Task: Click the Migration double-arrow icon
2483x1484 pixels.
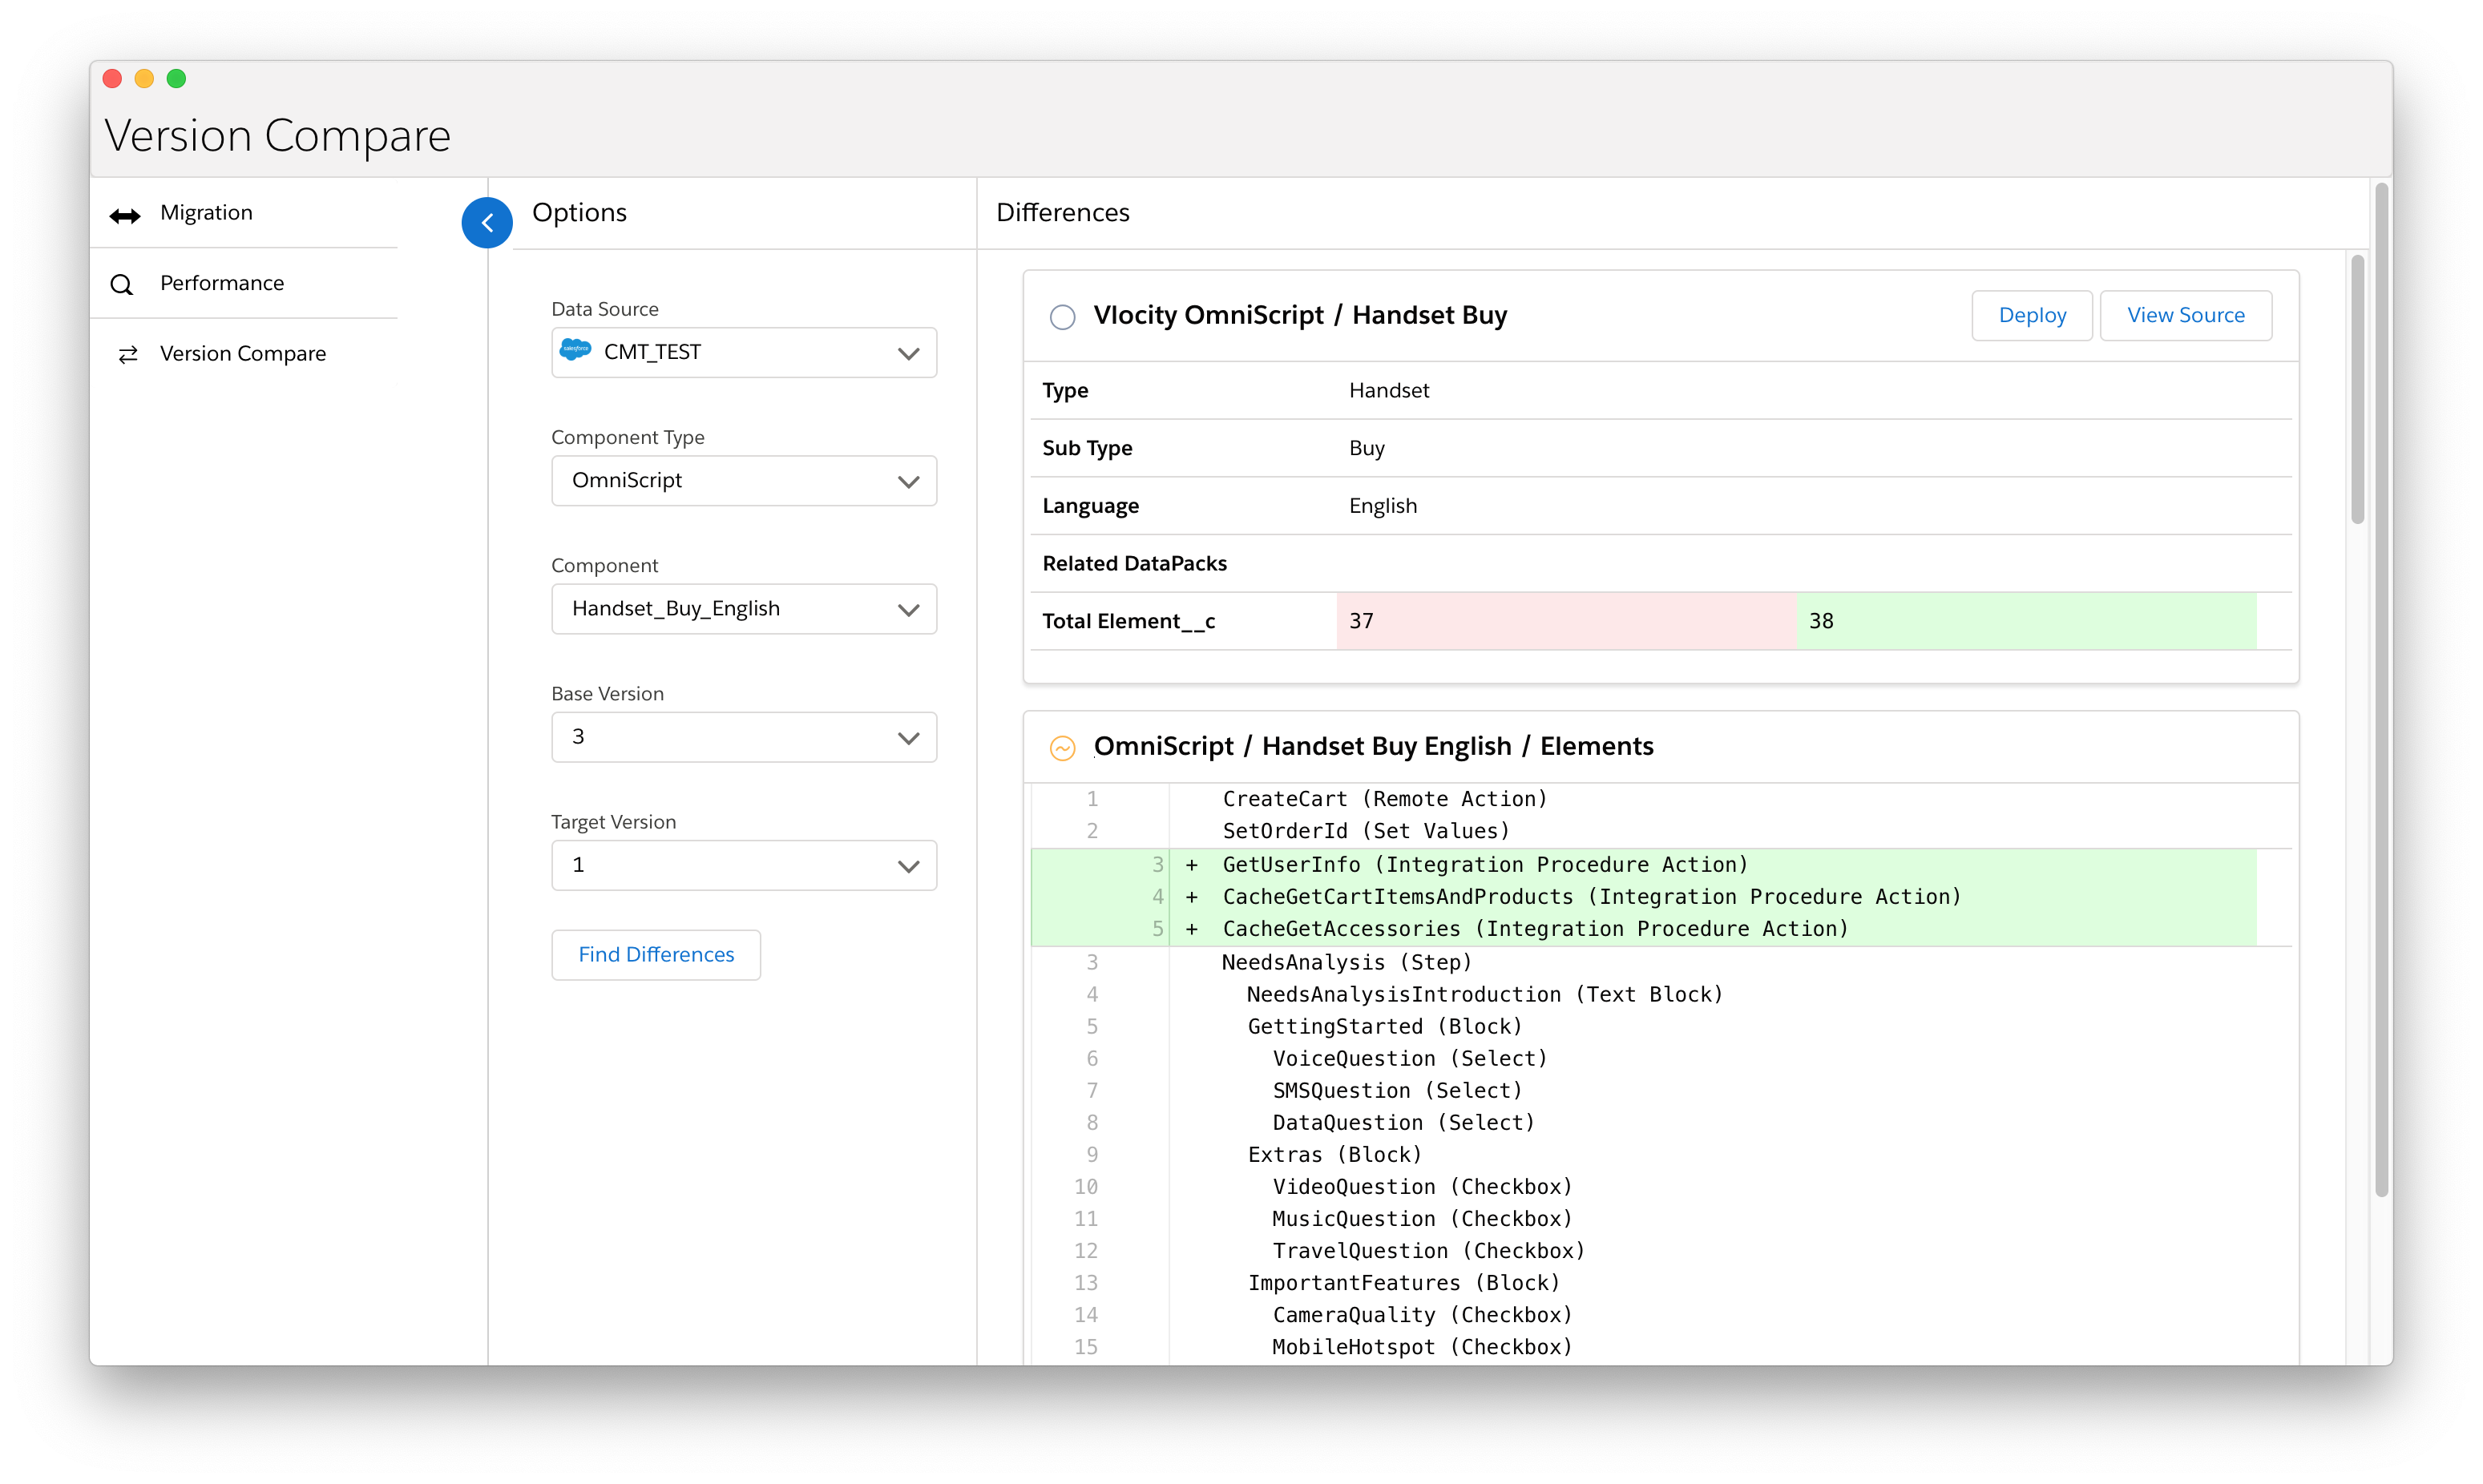Action: 125,216
